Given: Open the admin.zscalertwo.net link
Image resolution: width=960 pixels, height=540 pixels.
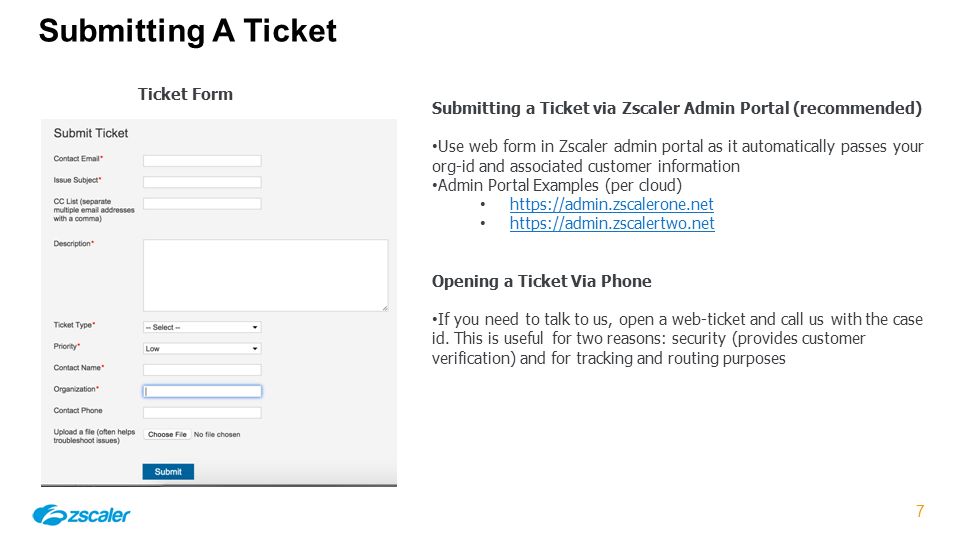Looking at the screenshot, I should [612, 223].
